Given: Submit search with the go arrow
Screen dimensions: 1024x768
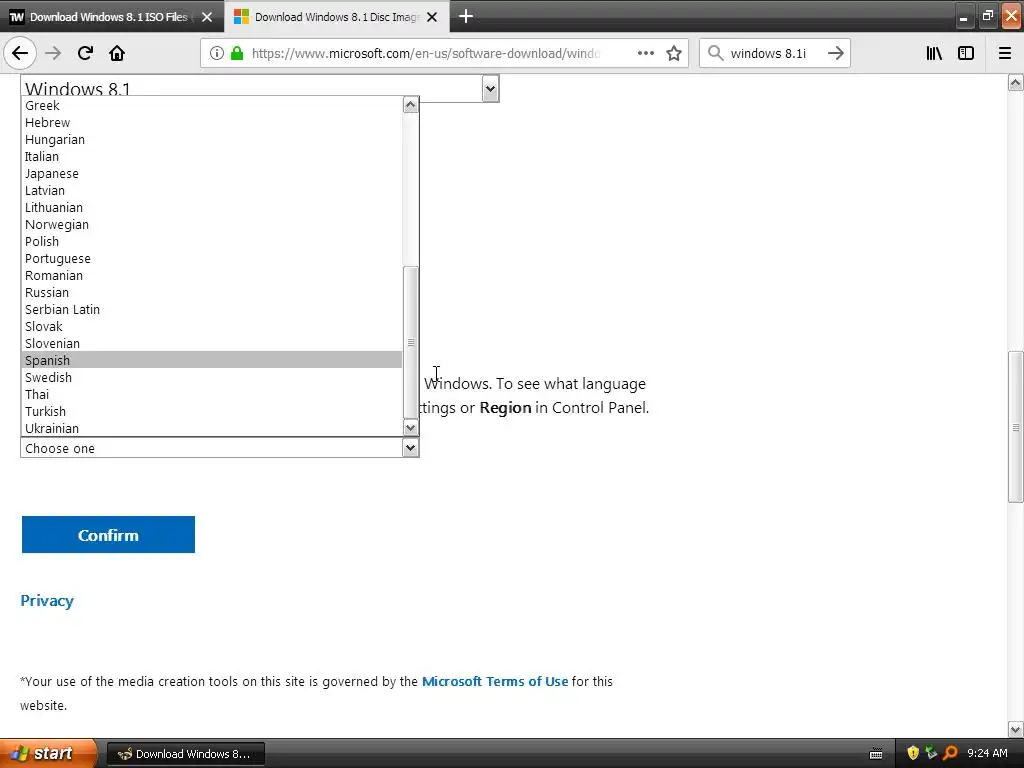Looking at the screenshot, I should click(x=835, y=53).
